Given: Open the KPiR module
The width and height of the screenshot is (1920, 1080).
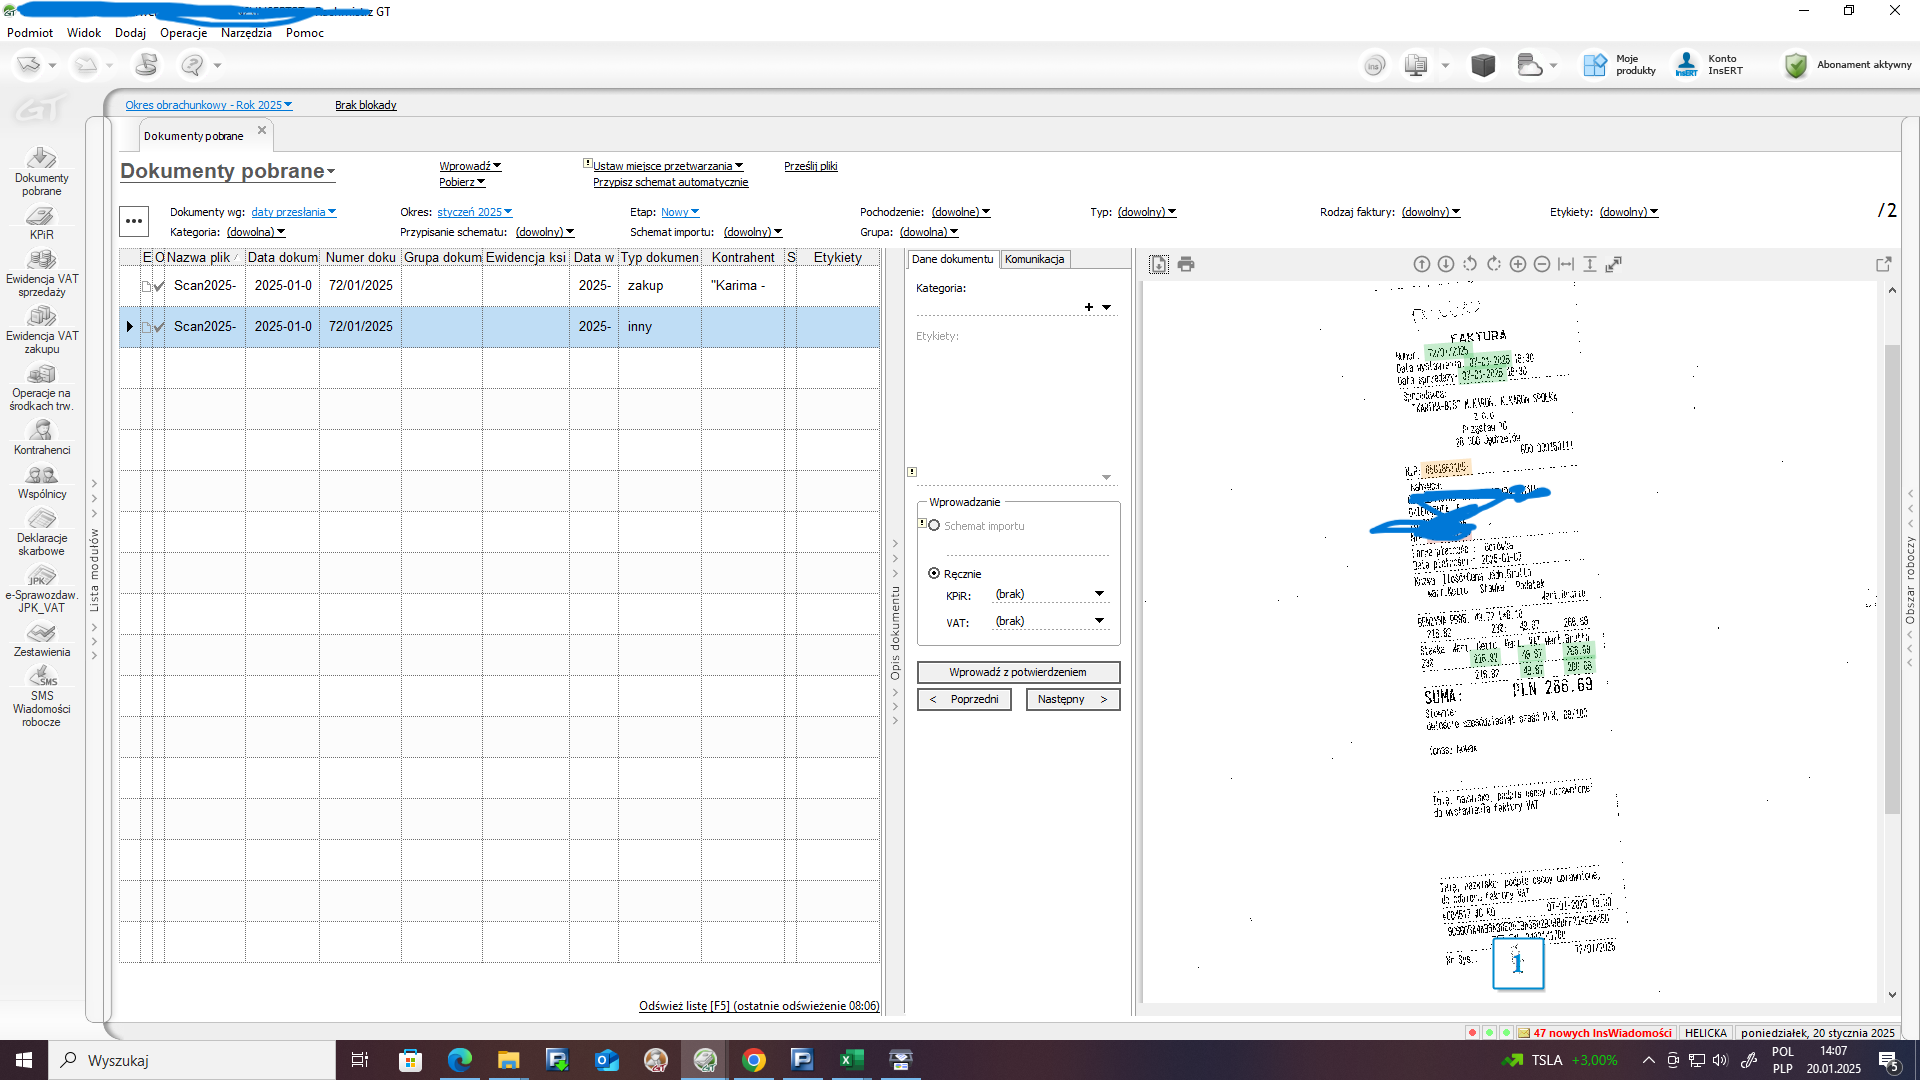Looking at the screenshot, I should point(41,223).
